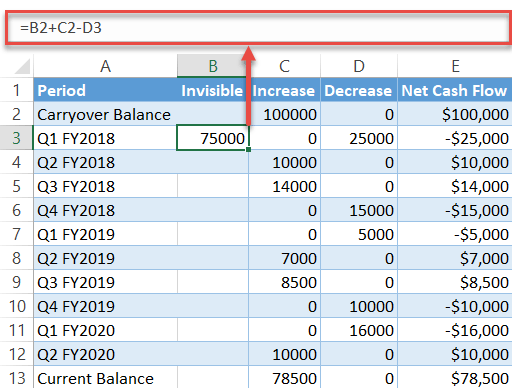Select column C header
Image resolution: width=512 pixels, height=388 pixels.
point(284,66)
